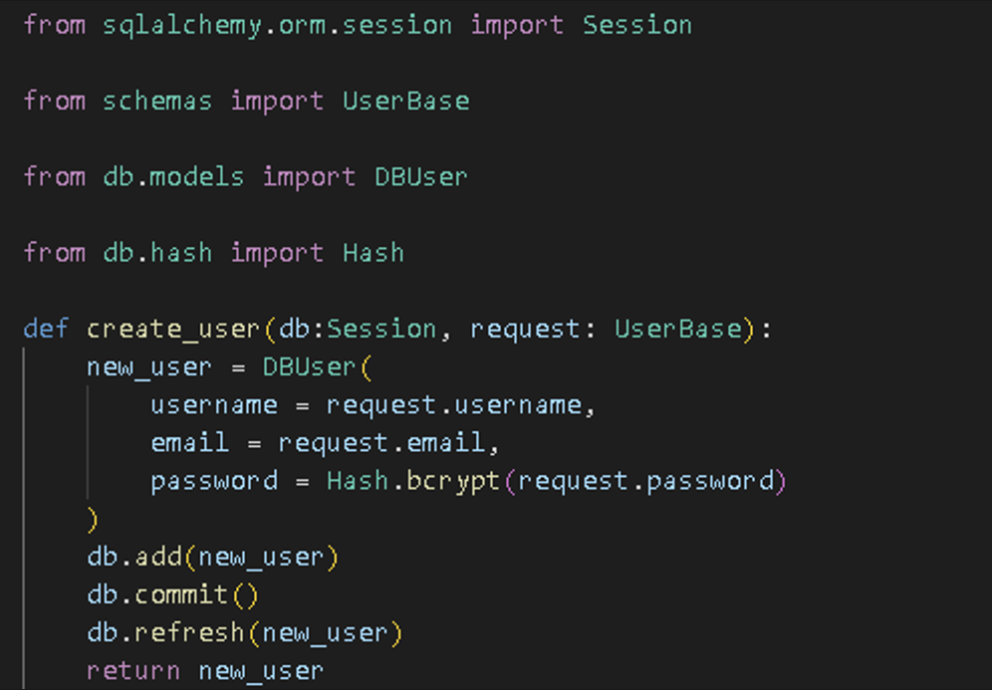This screenshot has width=992, height=690.
Task: Click the db.models module name
Action: click(173, 177)
